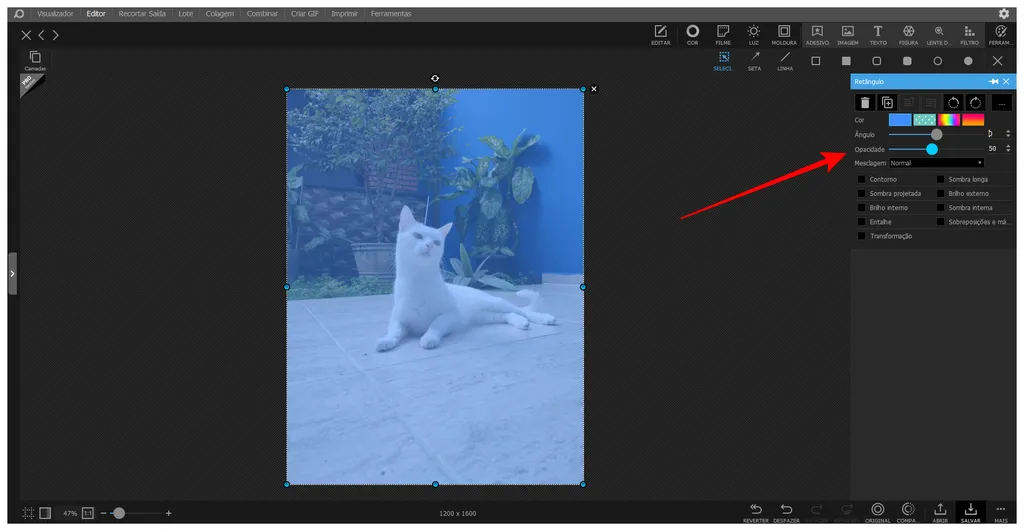Screen dimensions: 1024x531
Task: Open the Mesclagem blend mode dropdown
Action: click(x=936, y=163)
